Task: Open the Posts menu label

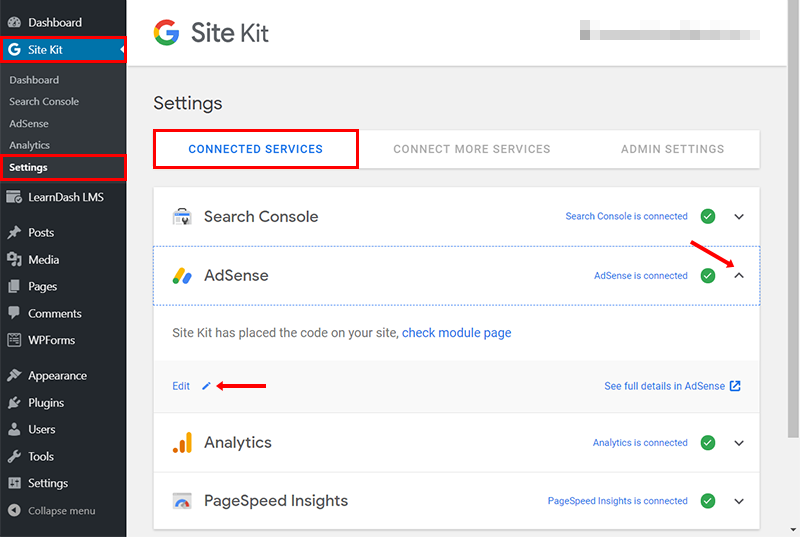Action: point(41,233)
